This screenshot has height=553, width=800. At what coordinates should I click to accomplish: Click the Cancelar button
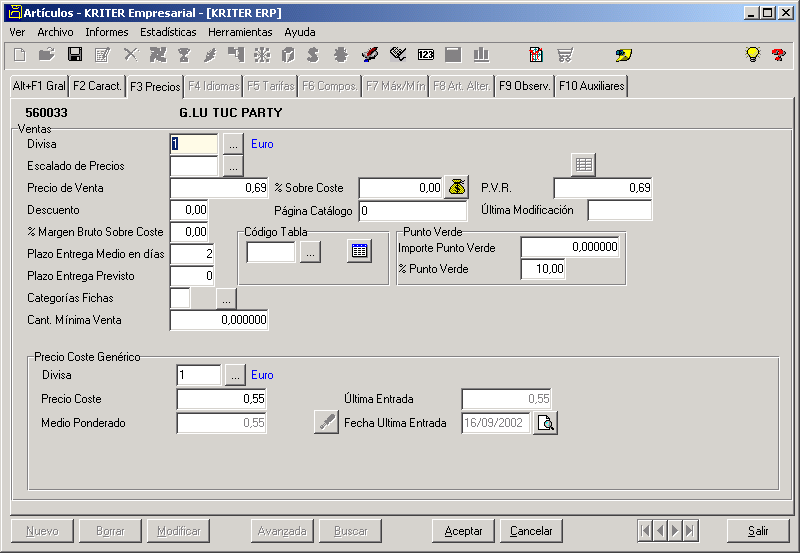(x=531, y=531)
